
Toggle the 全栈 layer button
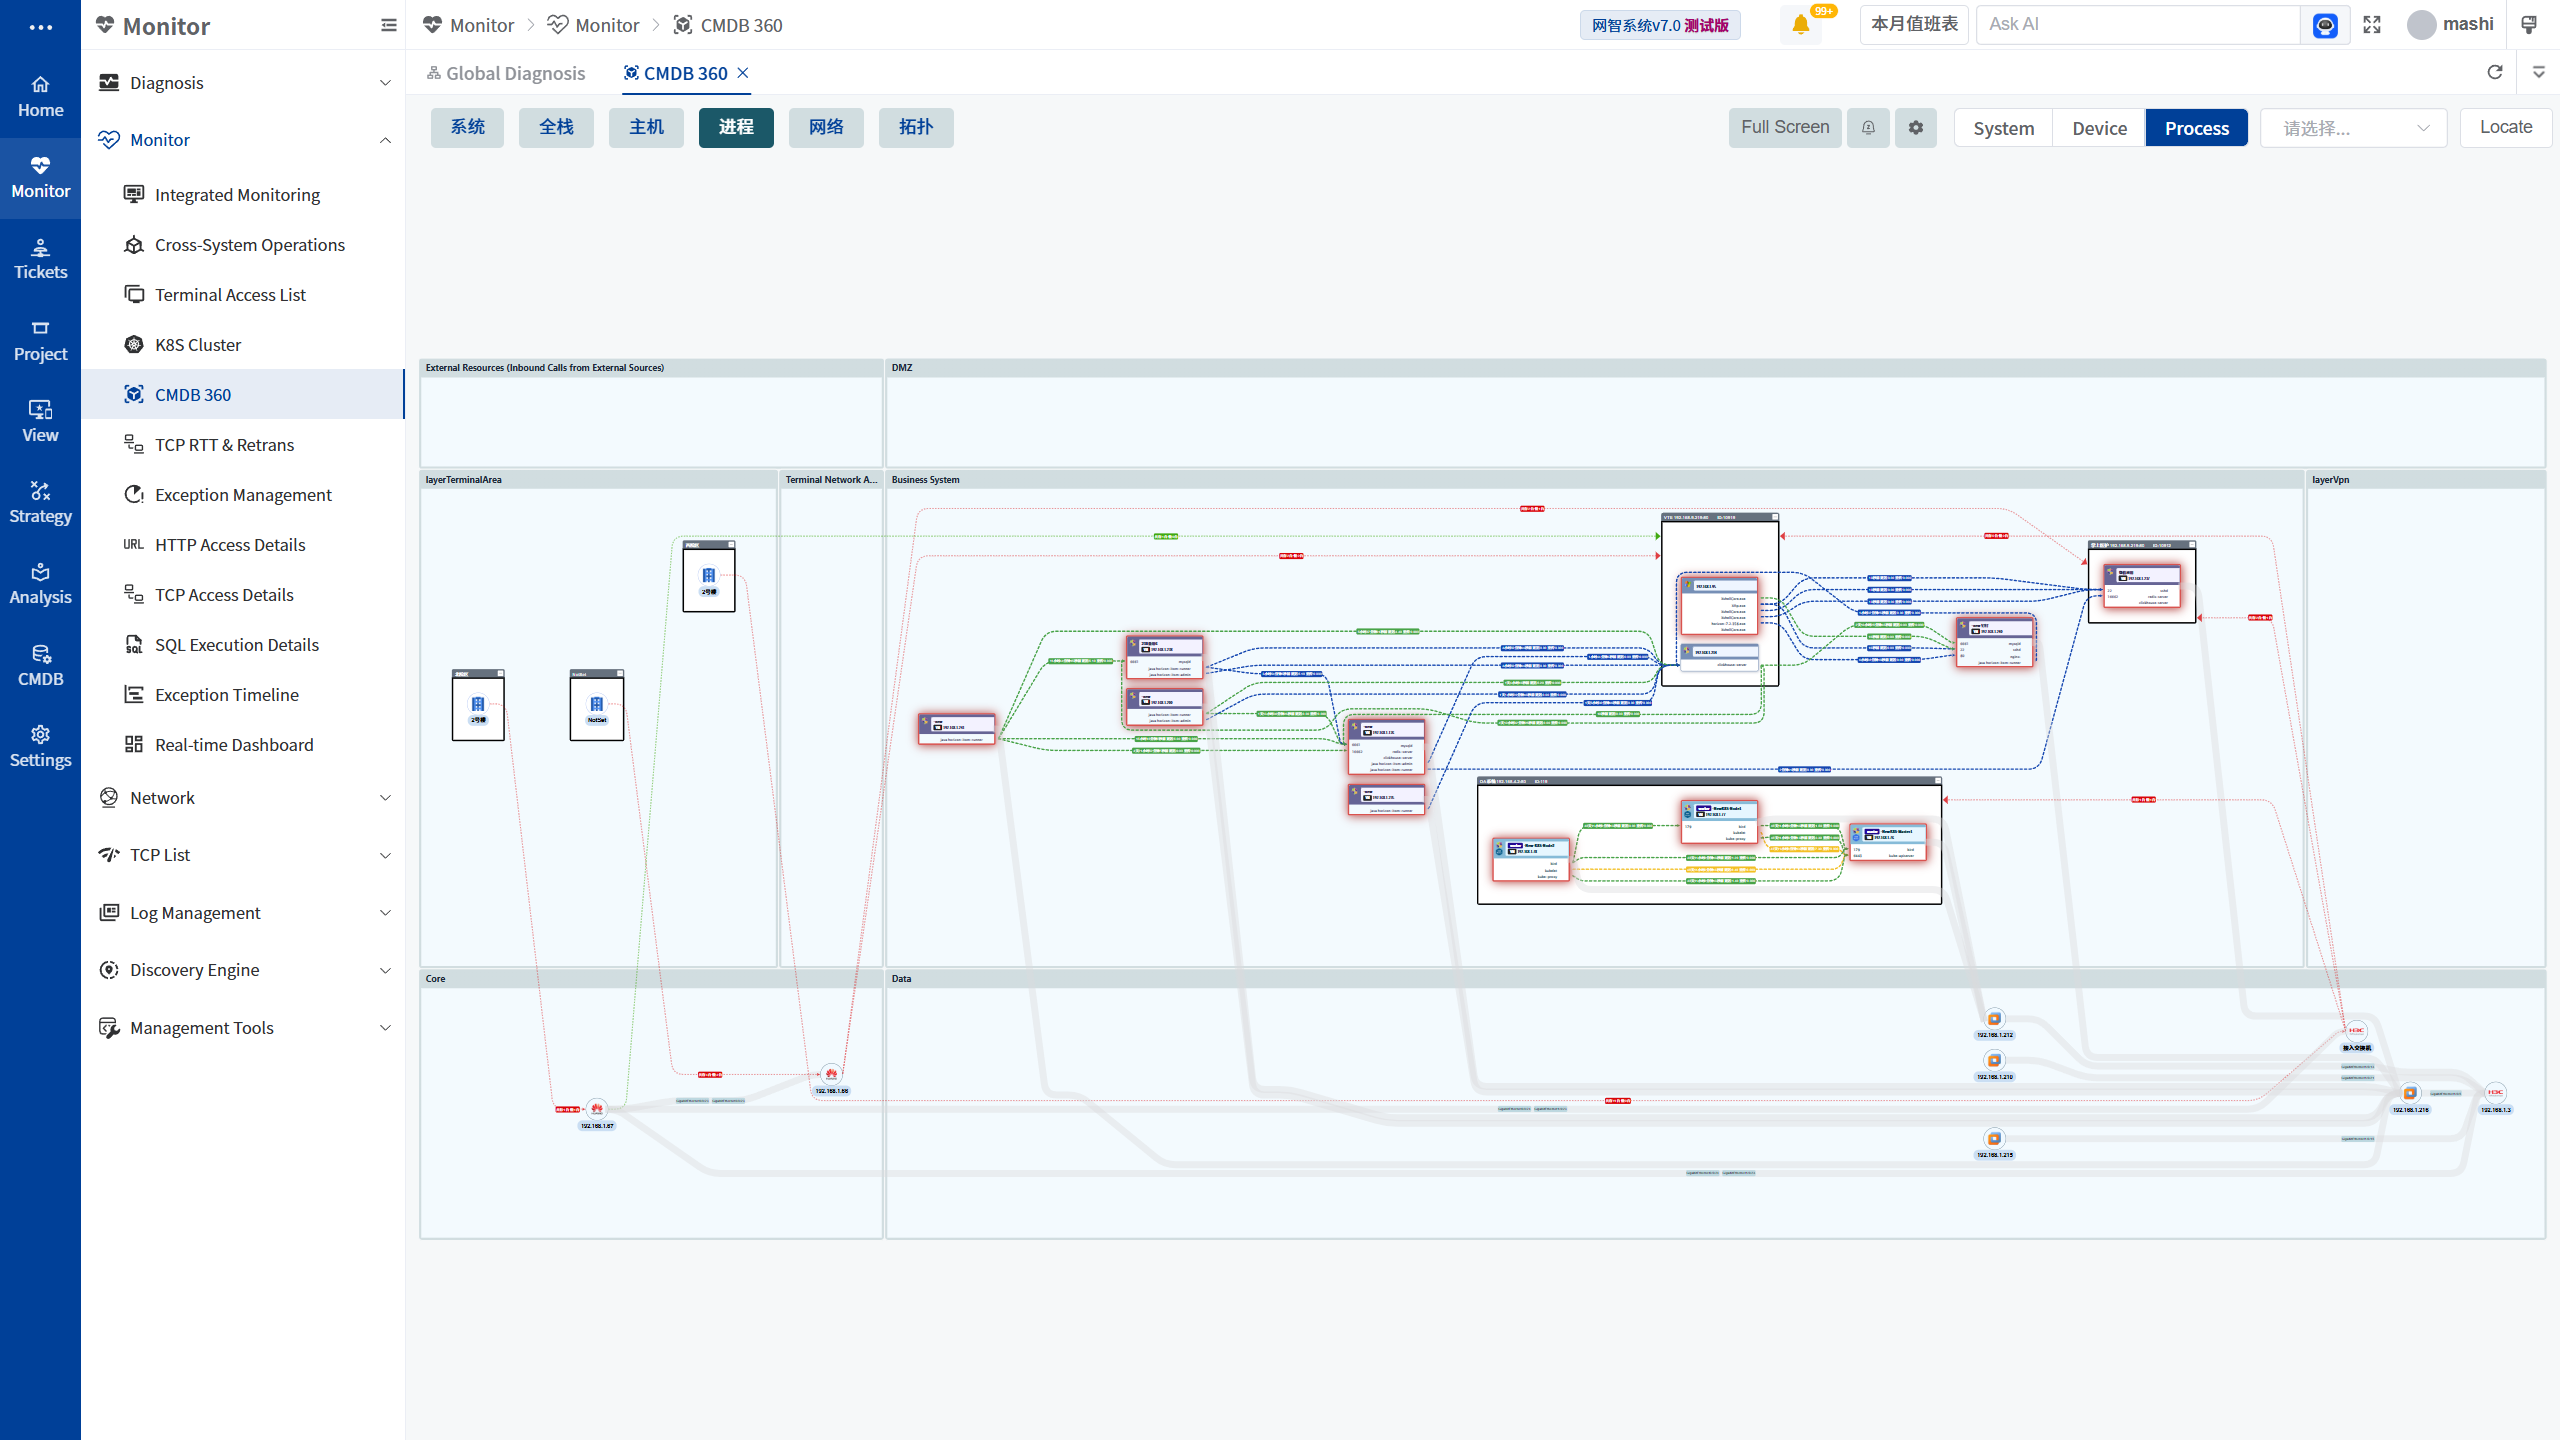point(556,128)
